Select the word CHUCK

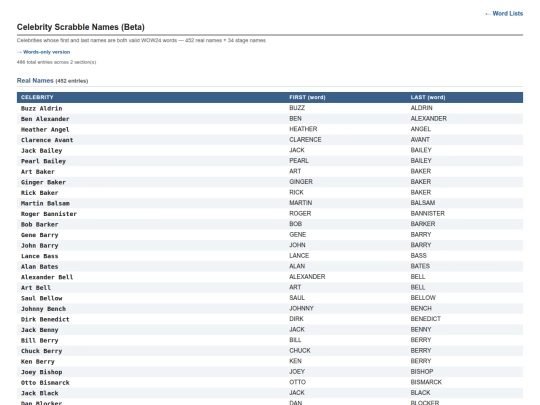point(300,350)
